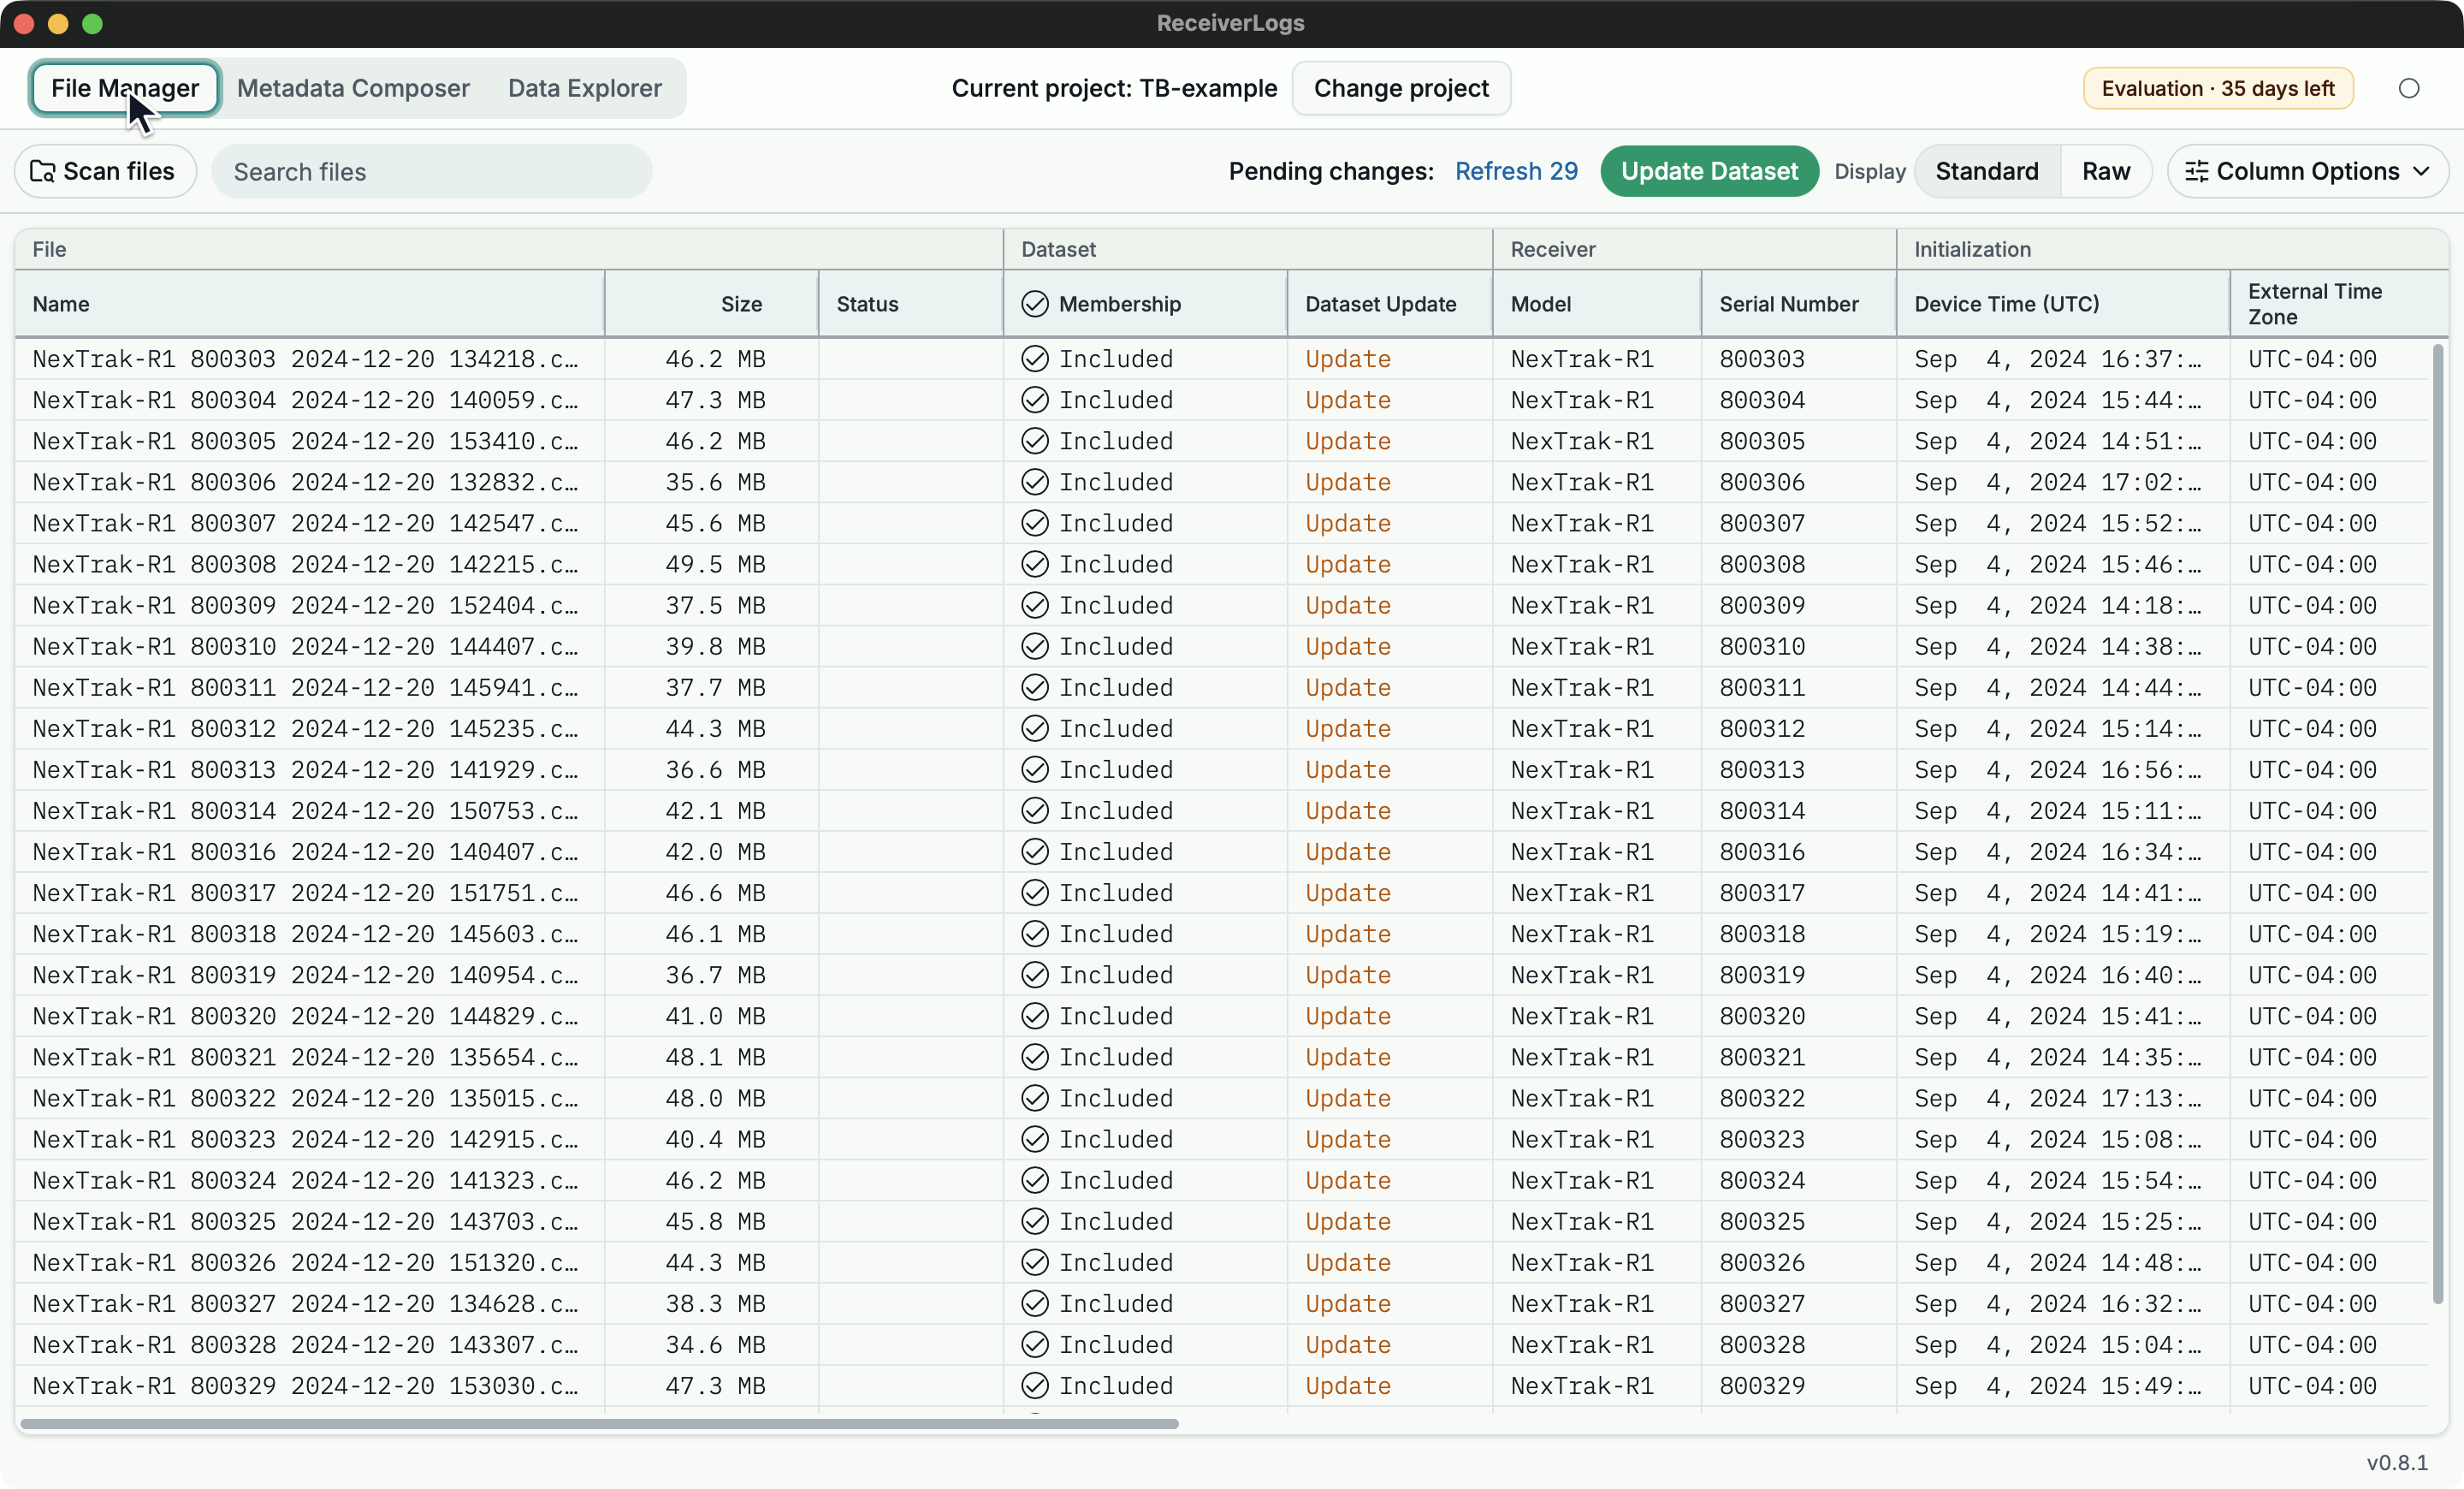Viewport: 2464px width, 1489px height.
Task: Open the Column Options dropdown
Action: click(x=2308, y=171)
